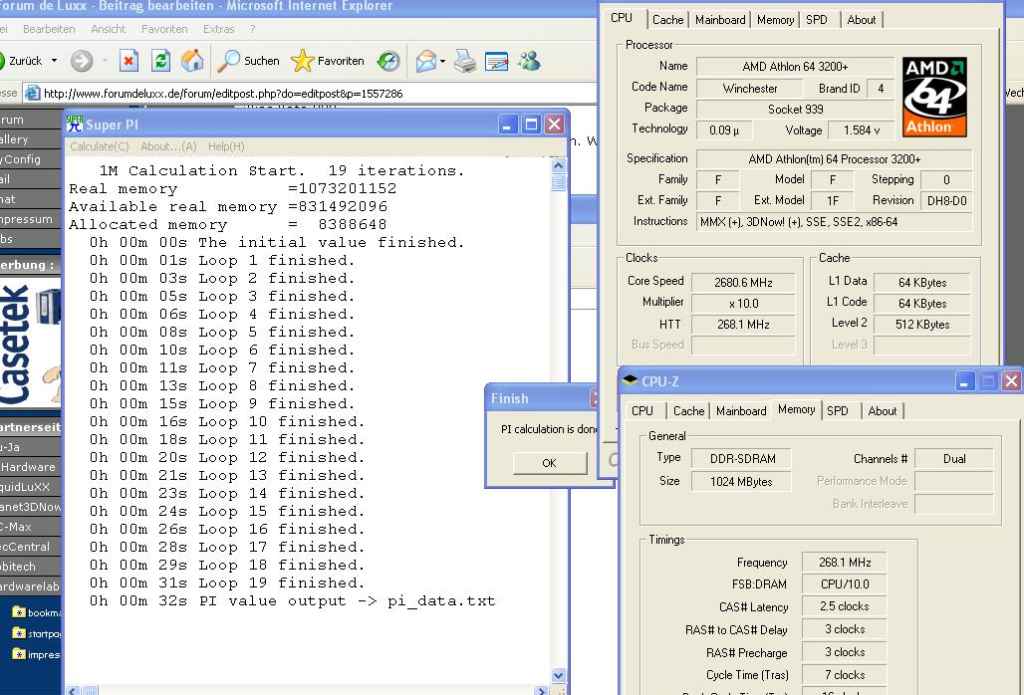
Task: Select the CPU tab in lower CPU-Z
Action: point(642,411)
